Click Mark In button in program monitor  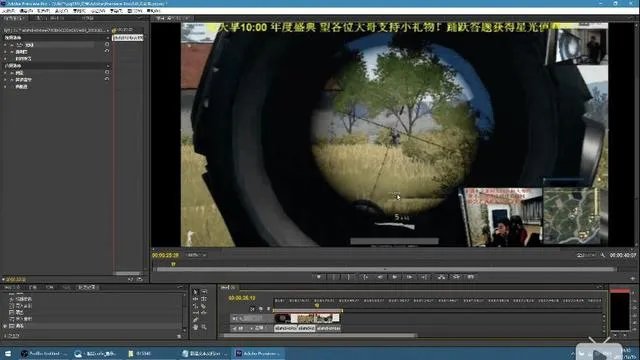tap(334, 277)
